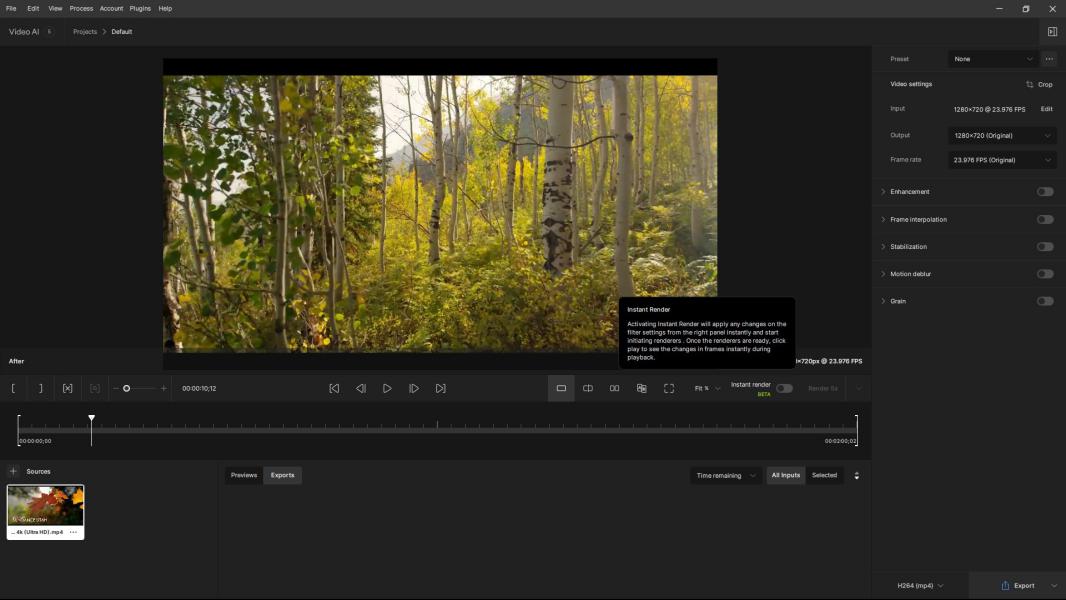Open the render options arrow

point(859,389)
